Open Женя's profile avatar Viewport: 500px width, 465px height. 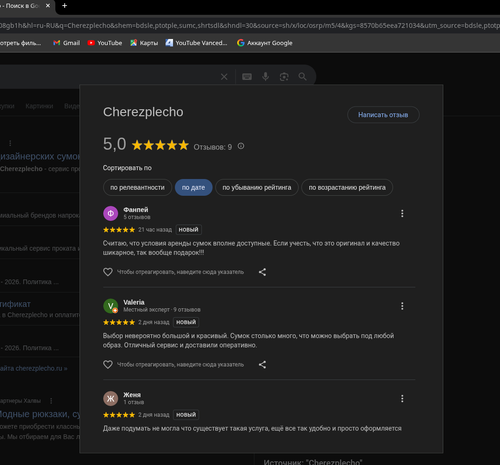point(111,399)
